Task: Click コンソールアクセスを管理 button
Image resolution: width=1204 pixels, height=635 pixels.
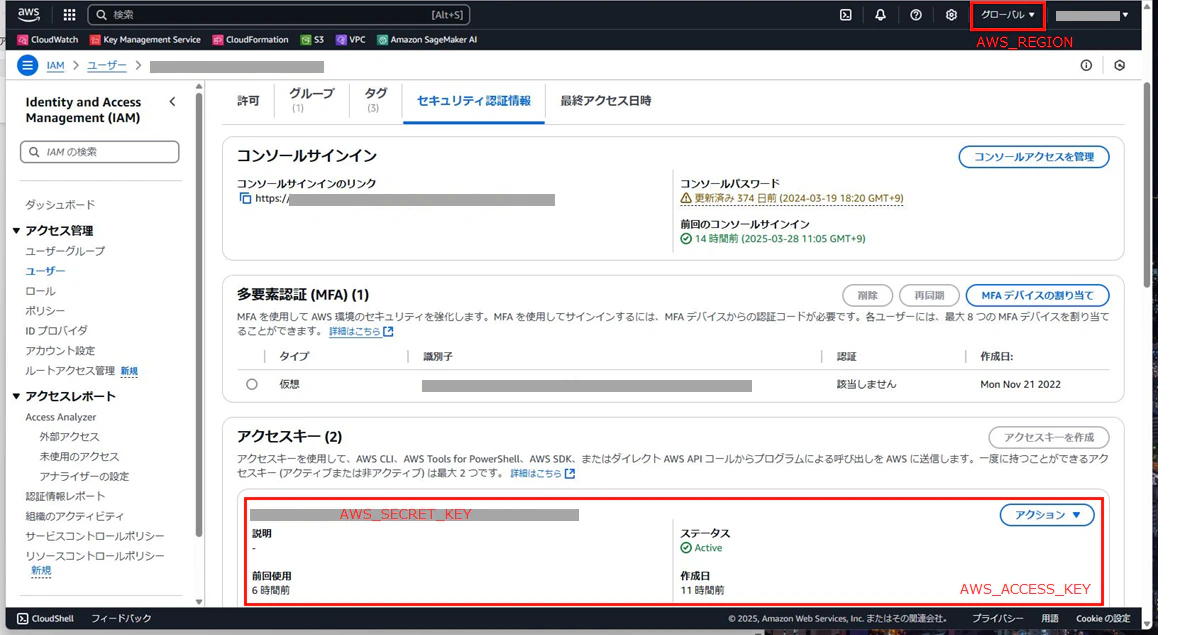Action: 1034,156
